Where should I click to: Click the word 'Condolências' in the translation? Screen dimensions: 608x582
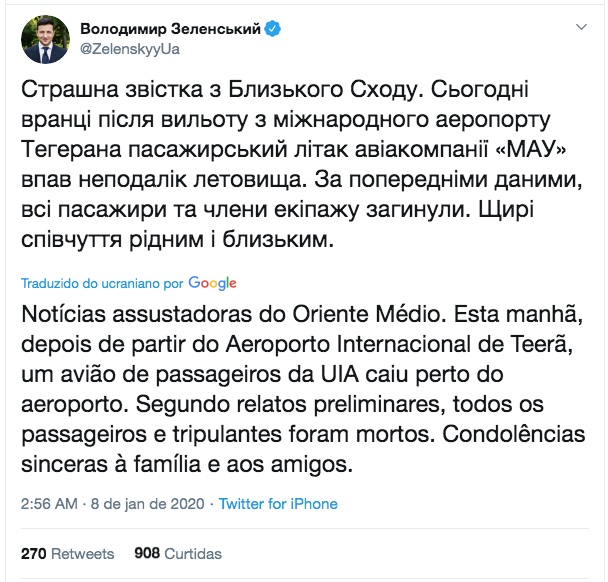pos(499,436)
